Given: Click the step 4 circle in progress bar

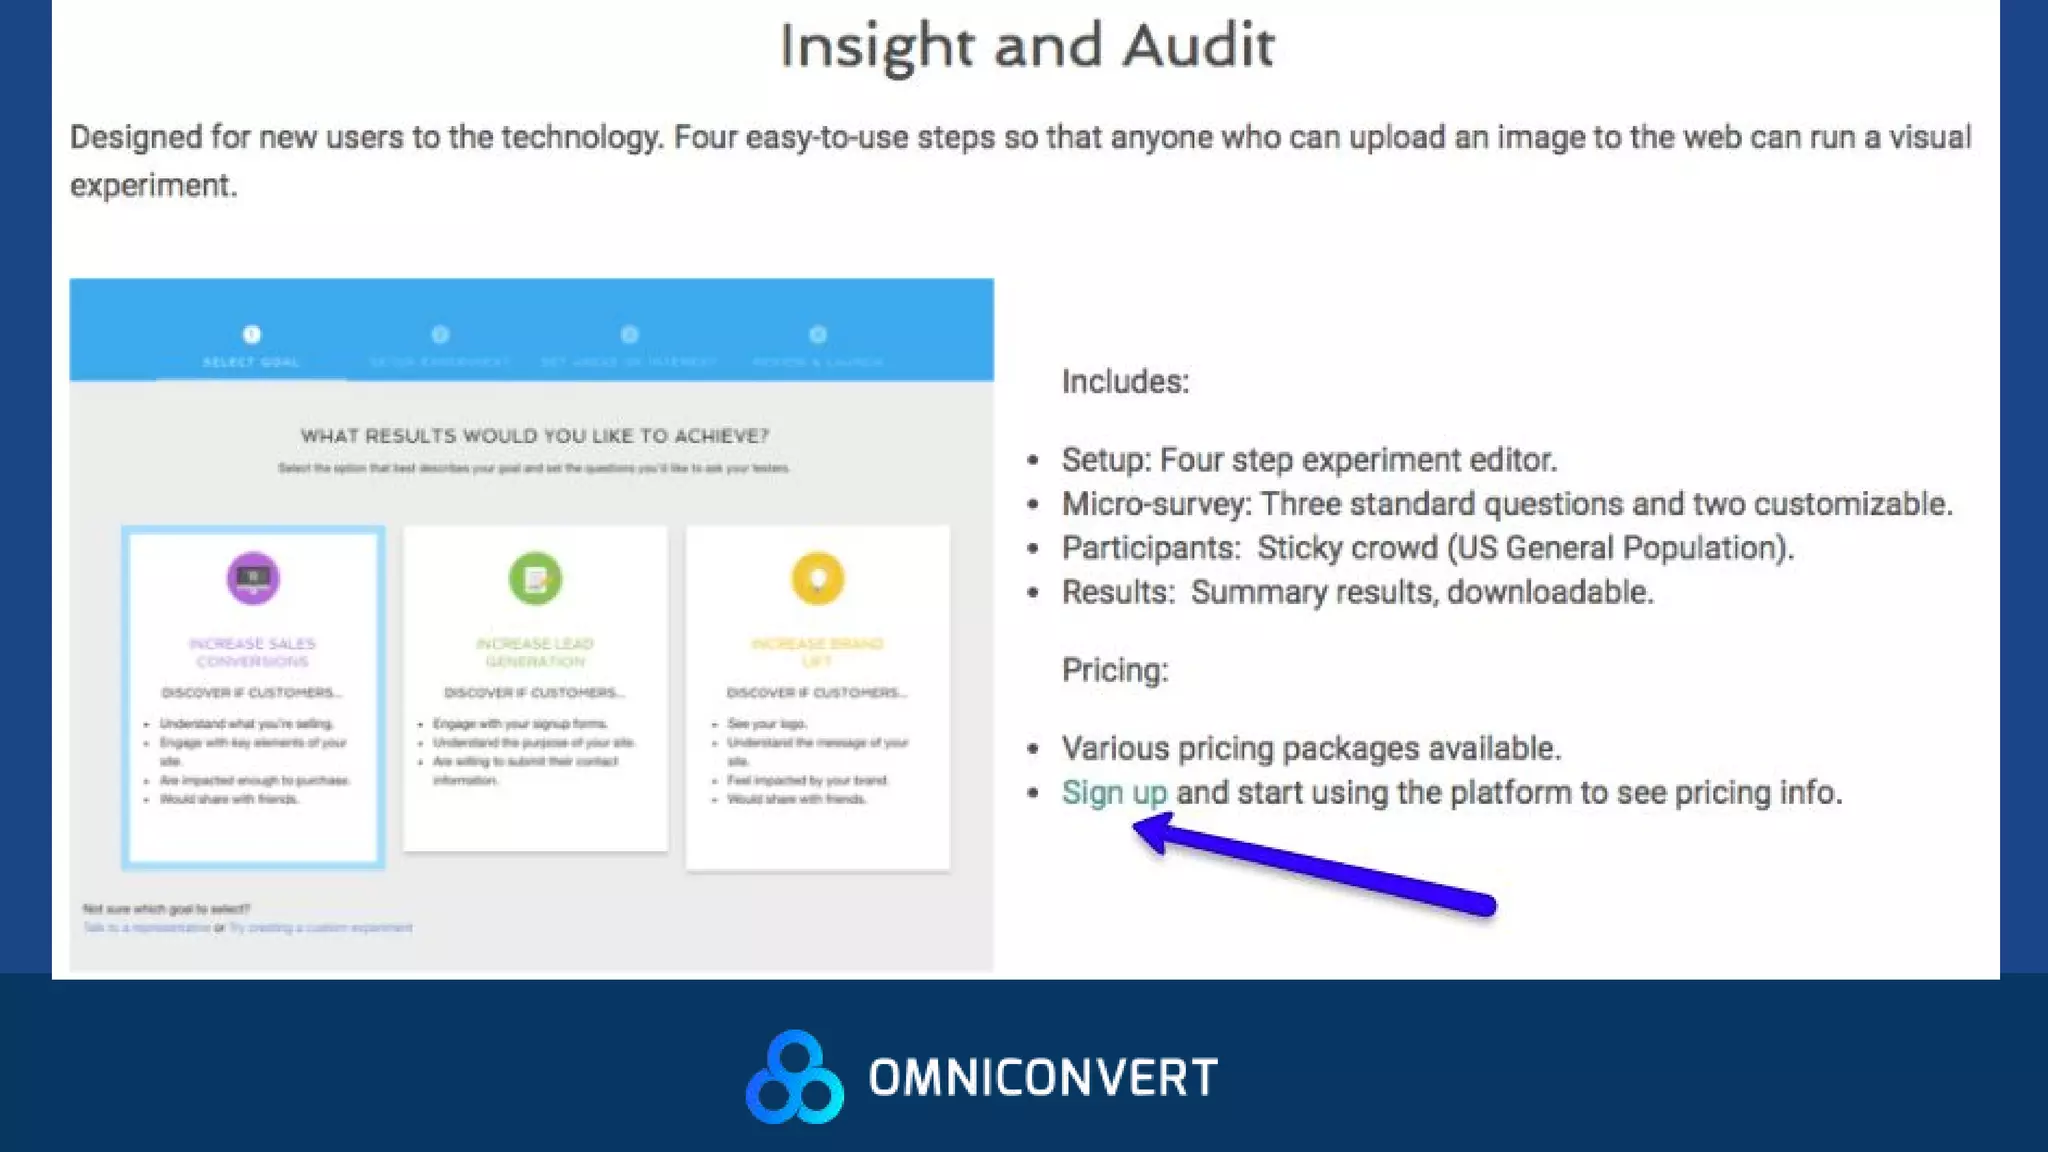Looking at the screenshot, I should 818,334.
